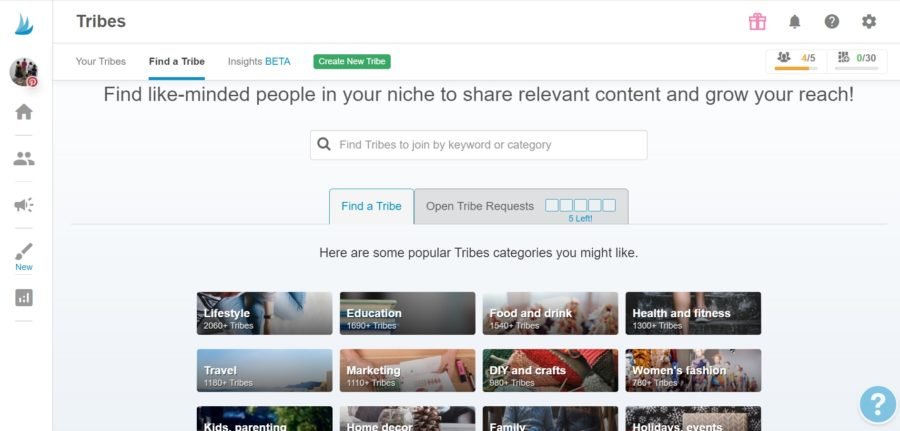Open the blue floating help bubble
Screen dimensions: 900x431
(877, 404)
